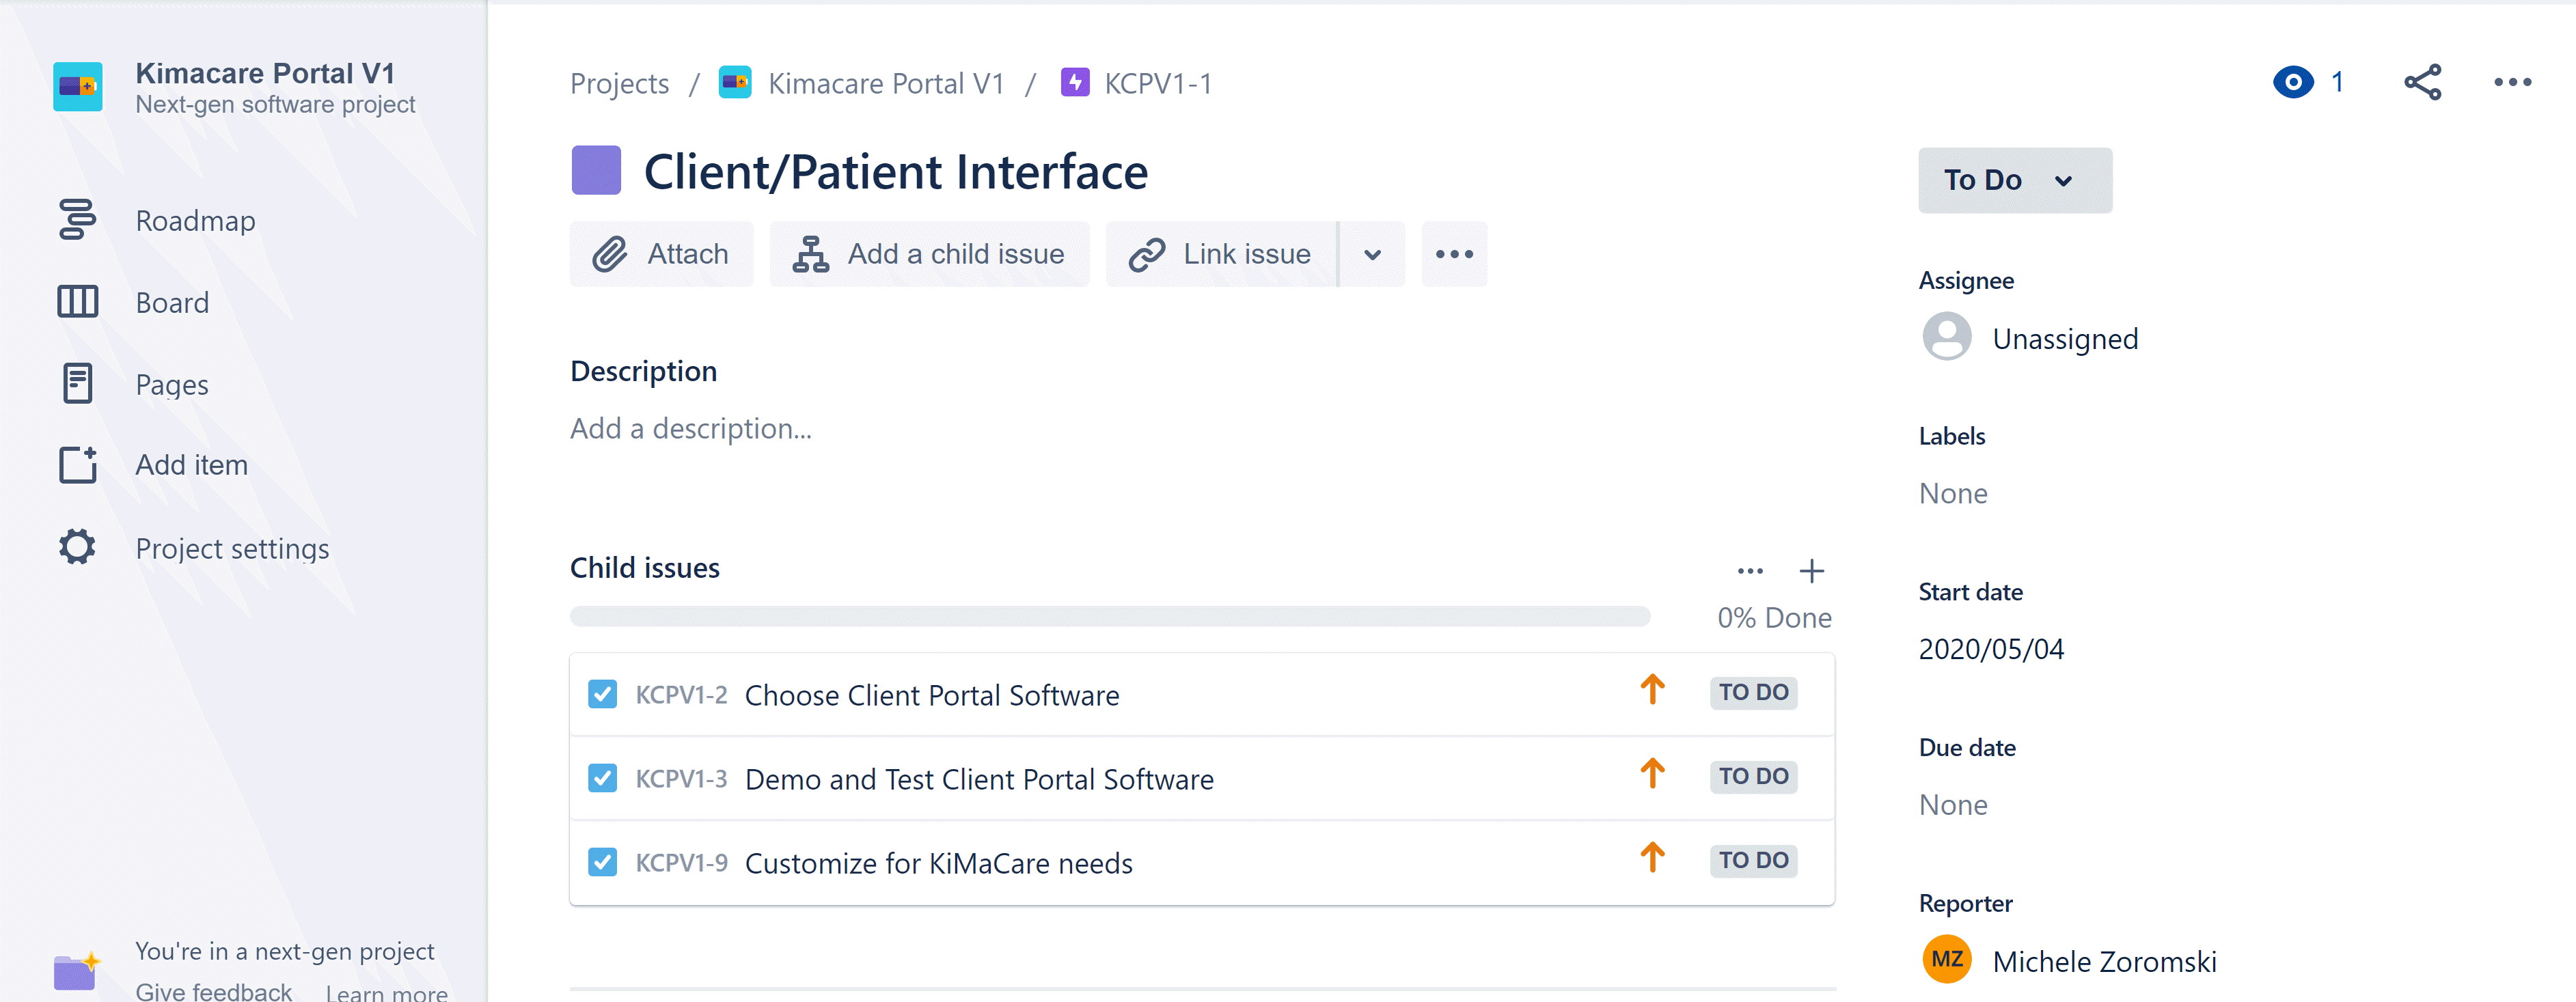The width and height of the screenshot is (2576, 1002).
Task: Click the purple epic color swatch
Action: [x=596, y=171]
